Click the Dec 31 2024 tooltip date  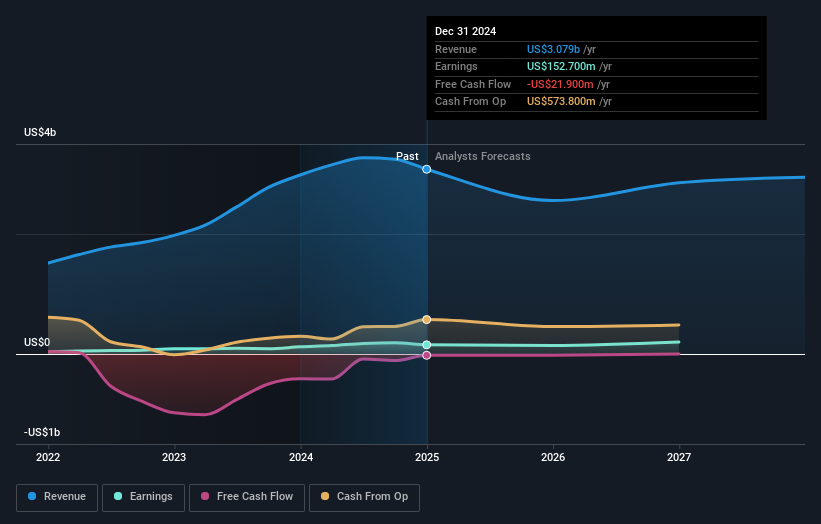(x=465, y=31)
